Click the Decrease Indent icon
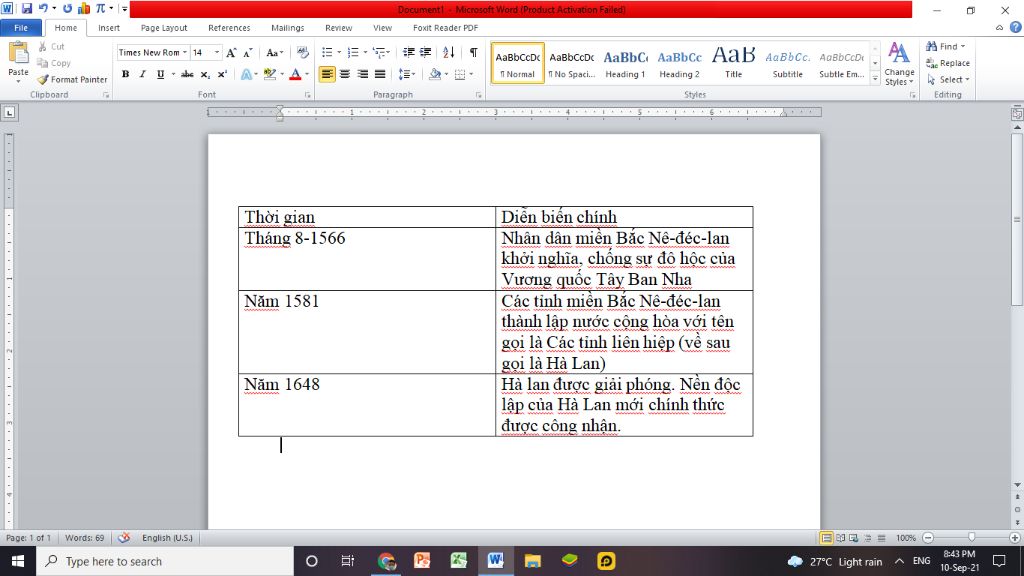 (x=408, y=52)
